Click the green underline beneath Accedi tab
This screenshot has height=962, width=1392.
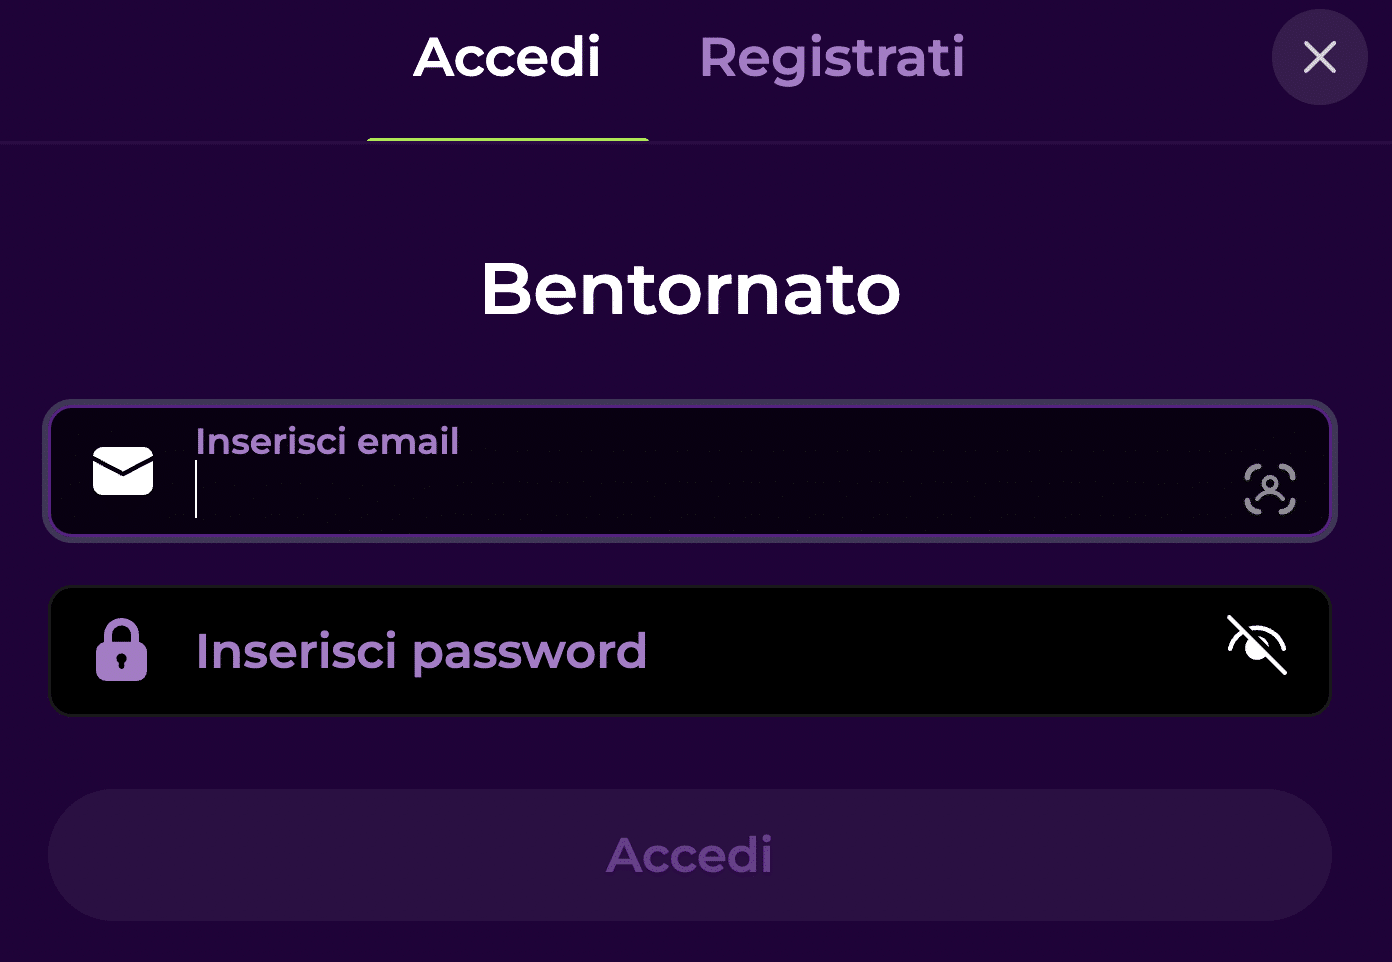tap(508, 140)
